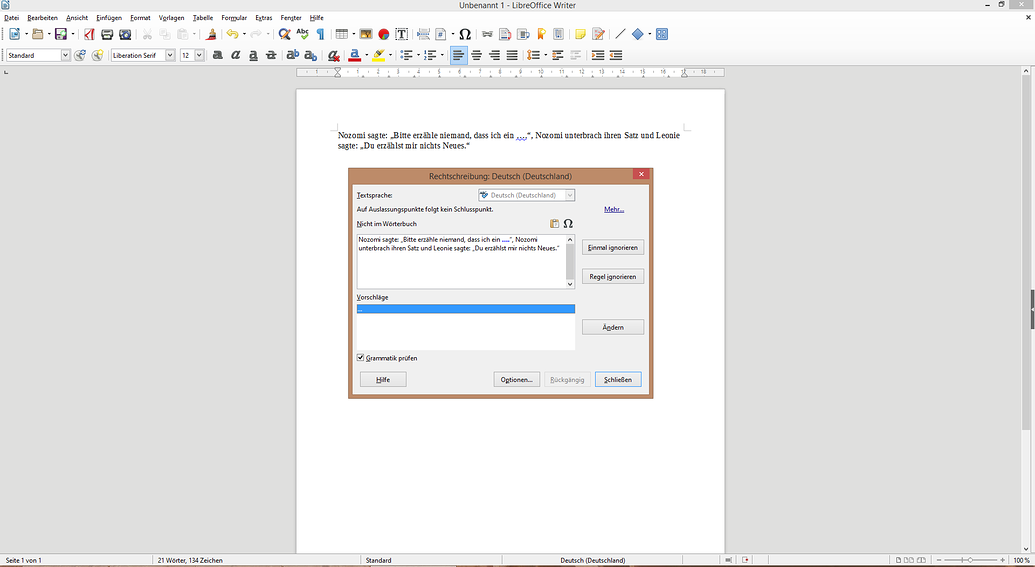
Task: Open the Einfügen menu
Action: (109, 18)
